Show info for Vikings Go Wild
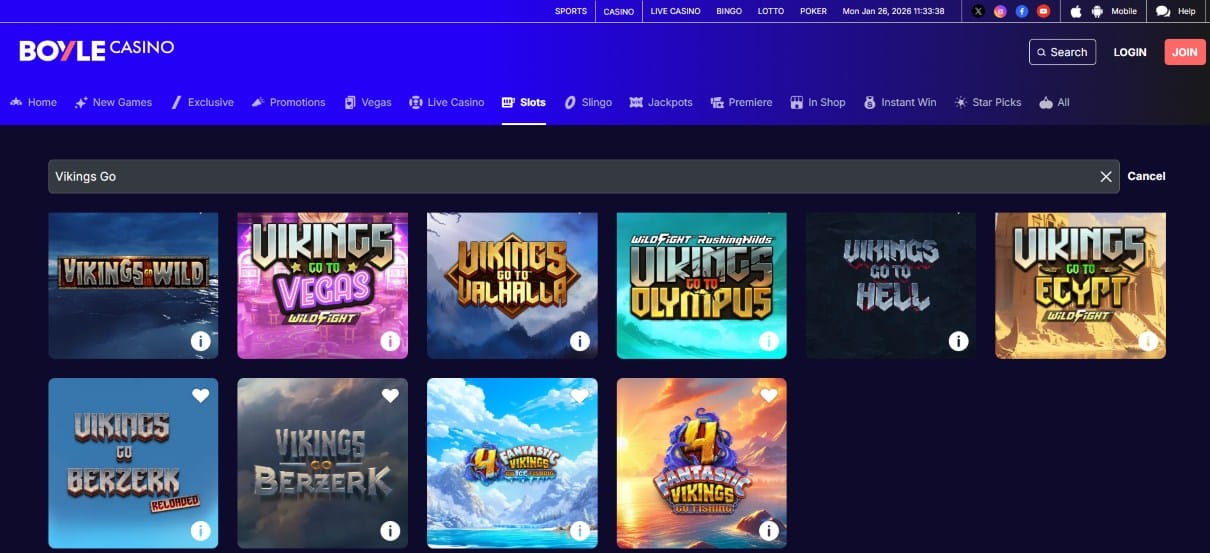Screen dimensions: 1210x553 pos(200,342)
